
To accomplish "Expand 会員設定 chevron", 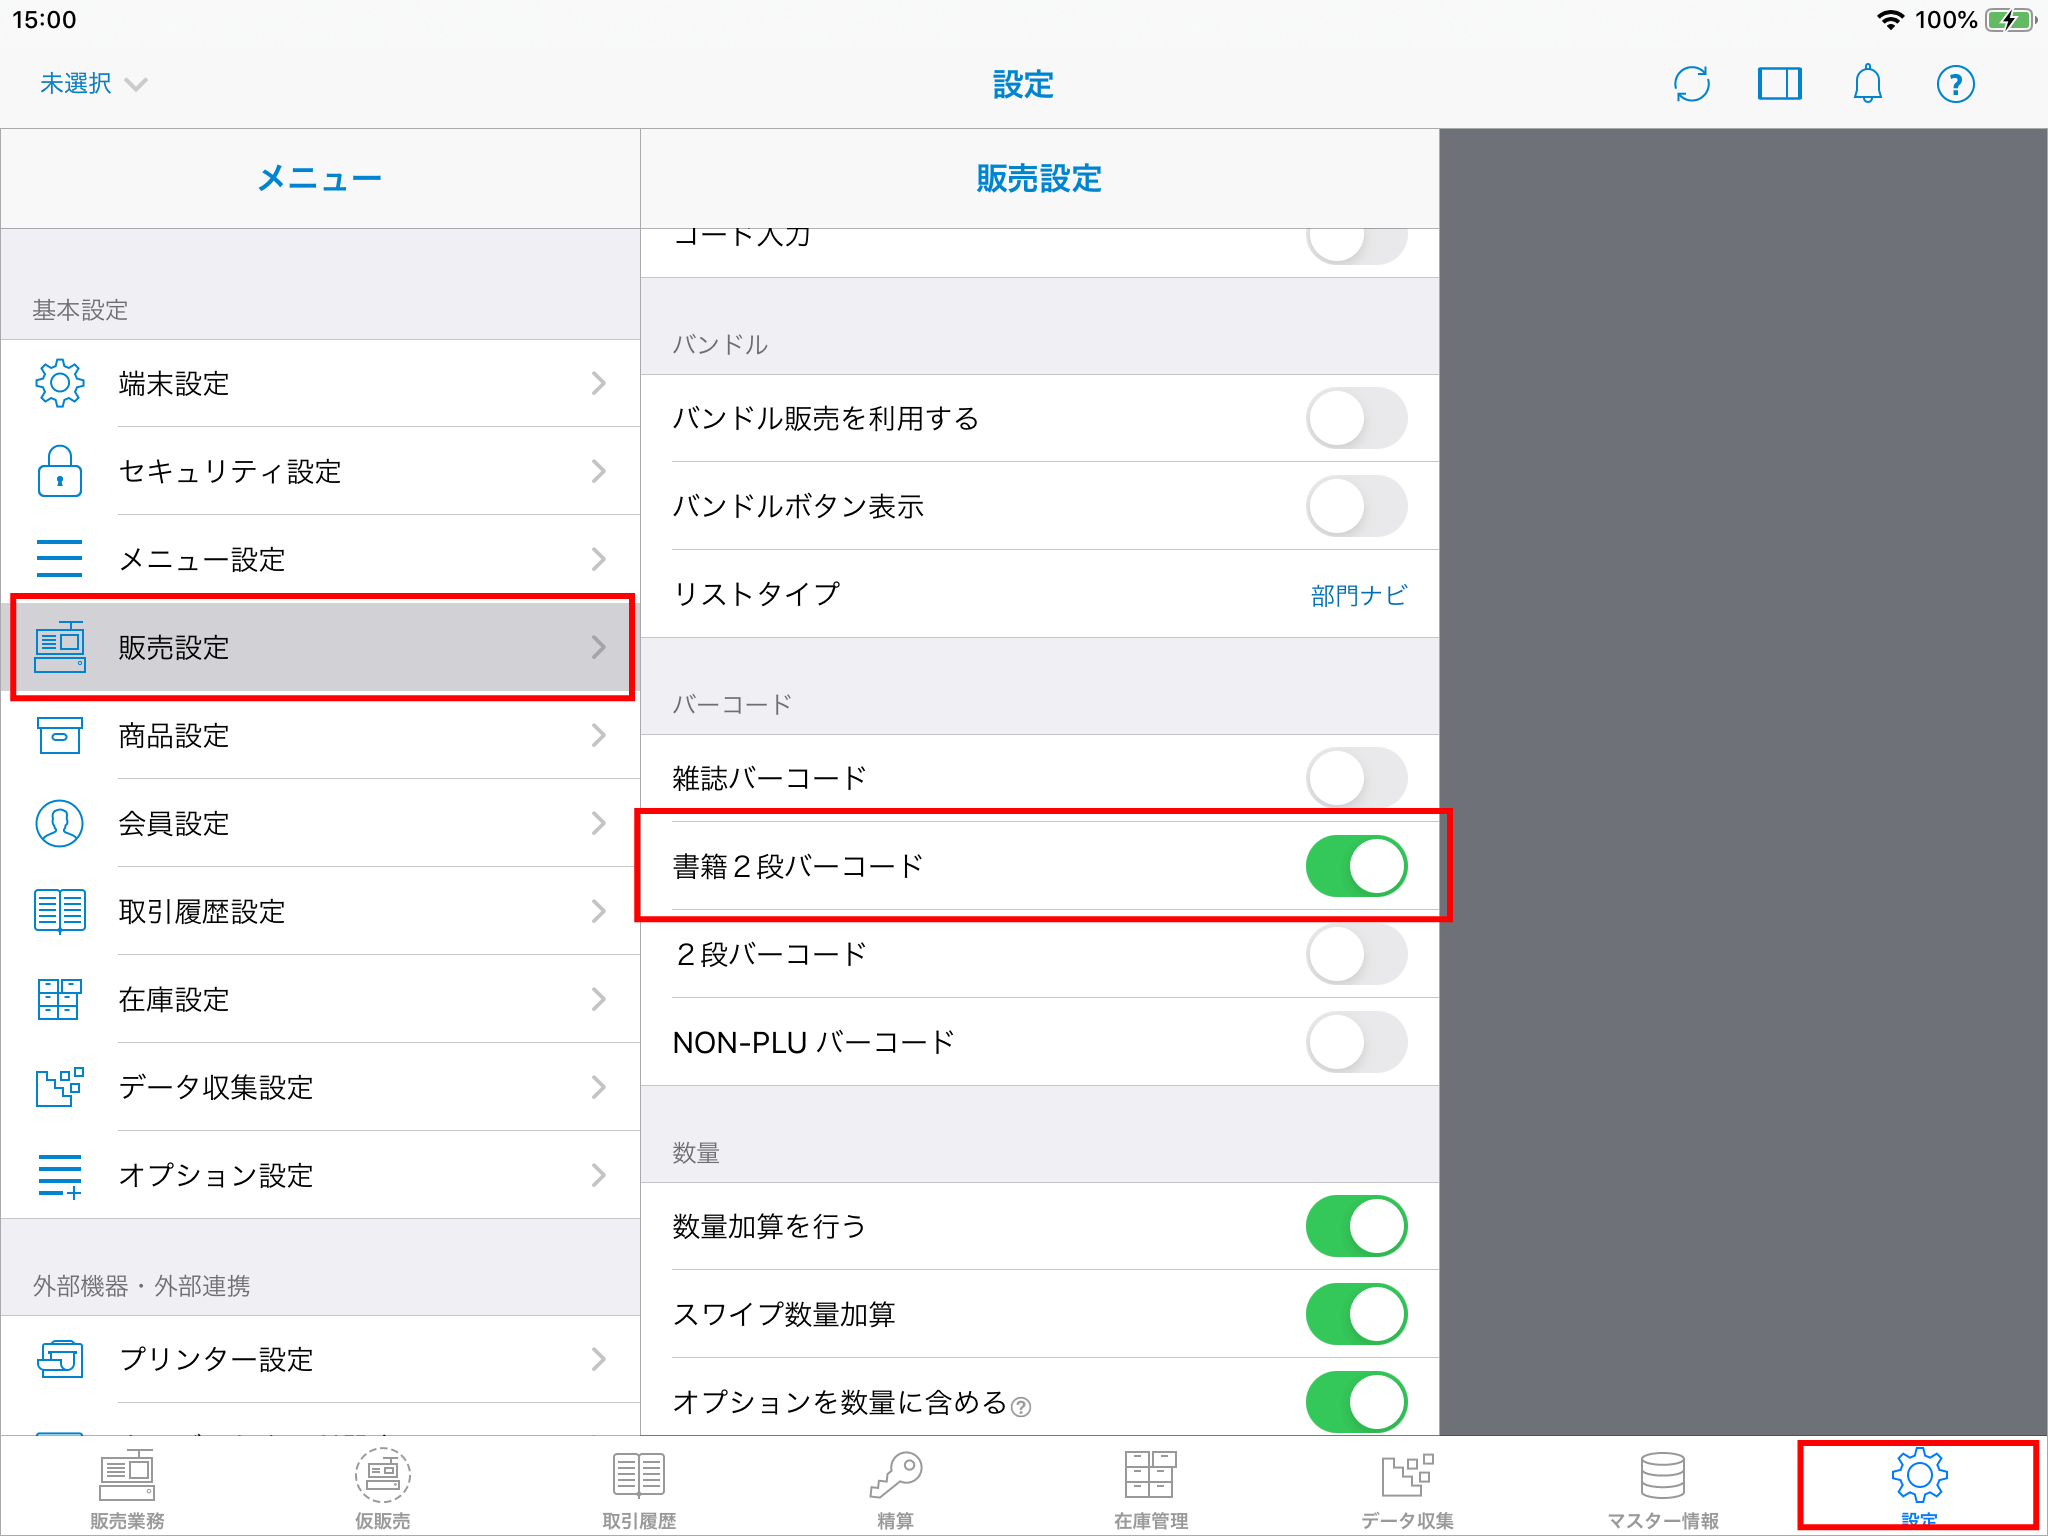I will 599,823.
